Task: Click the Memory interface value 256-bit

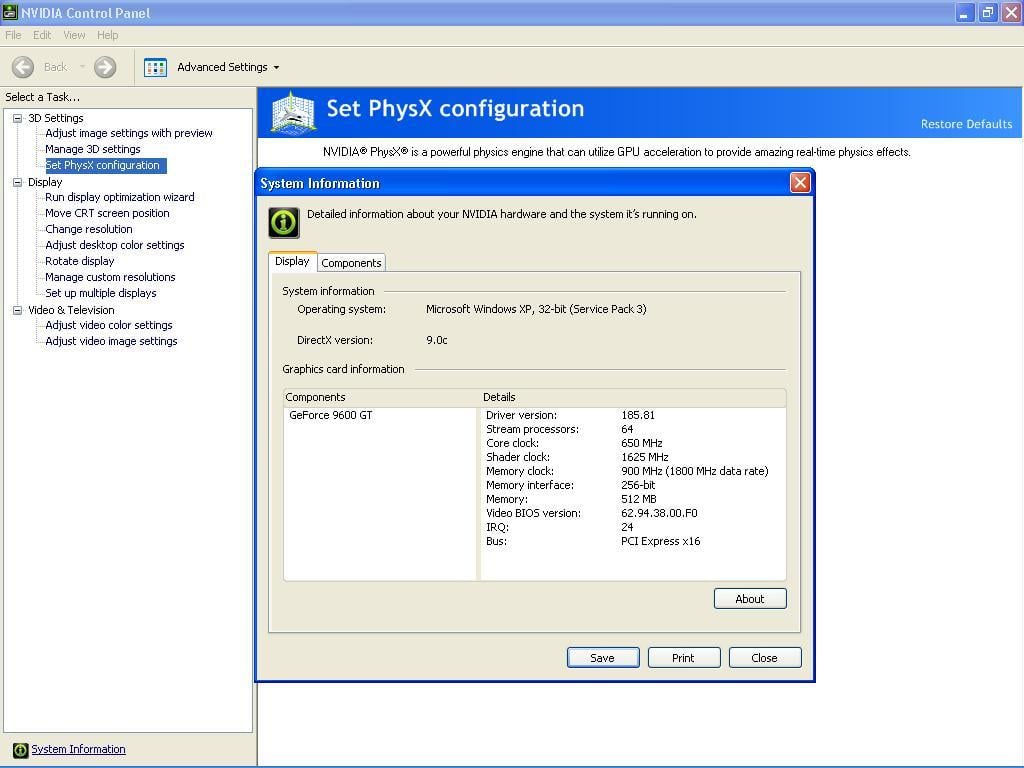Action: (638, 485)
